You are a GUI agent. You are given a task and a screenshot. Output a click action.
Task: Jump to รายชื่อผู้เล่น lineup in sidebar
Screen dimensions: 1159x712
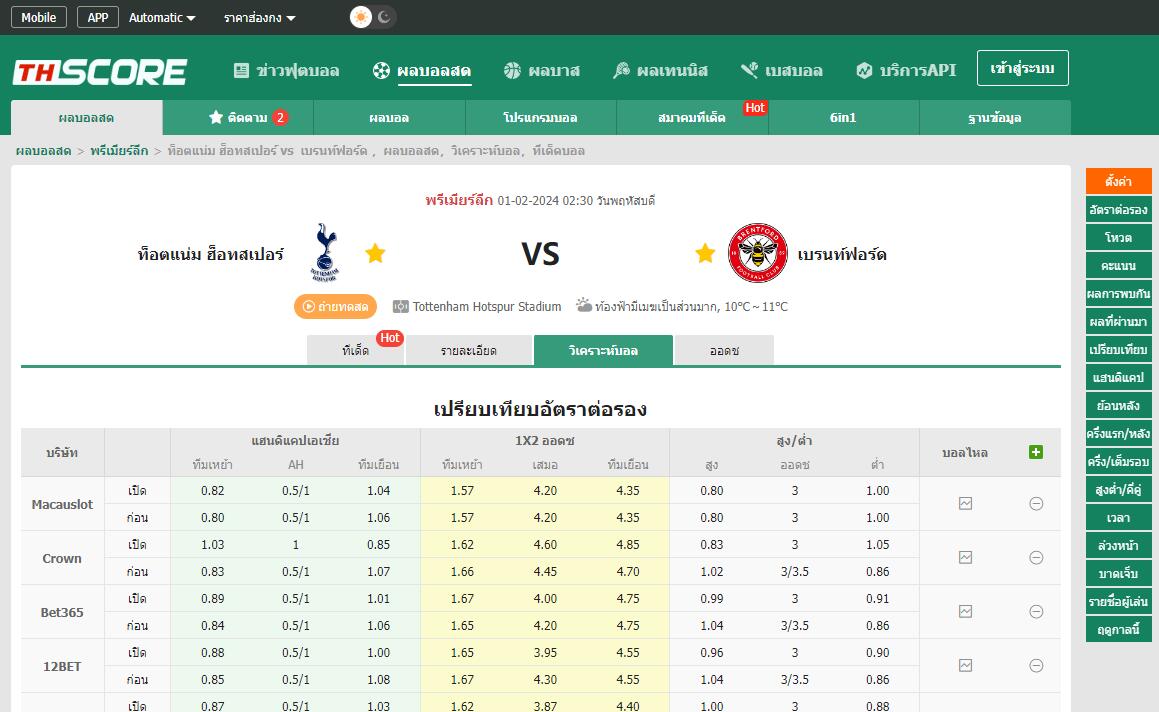(1118, 602)
